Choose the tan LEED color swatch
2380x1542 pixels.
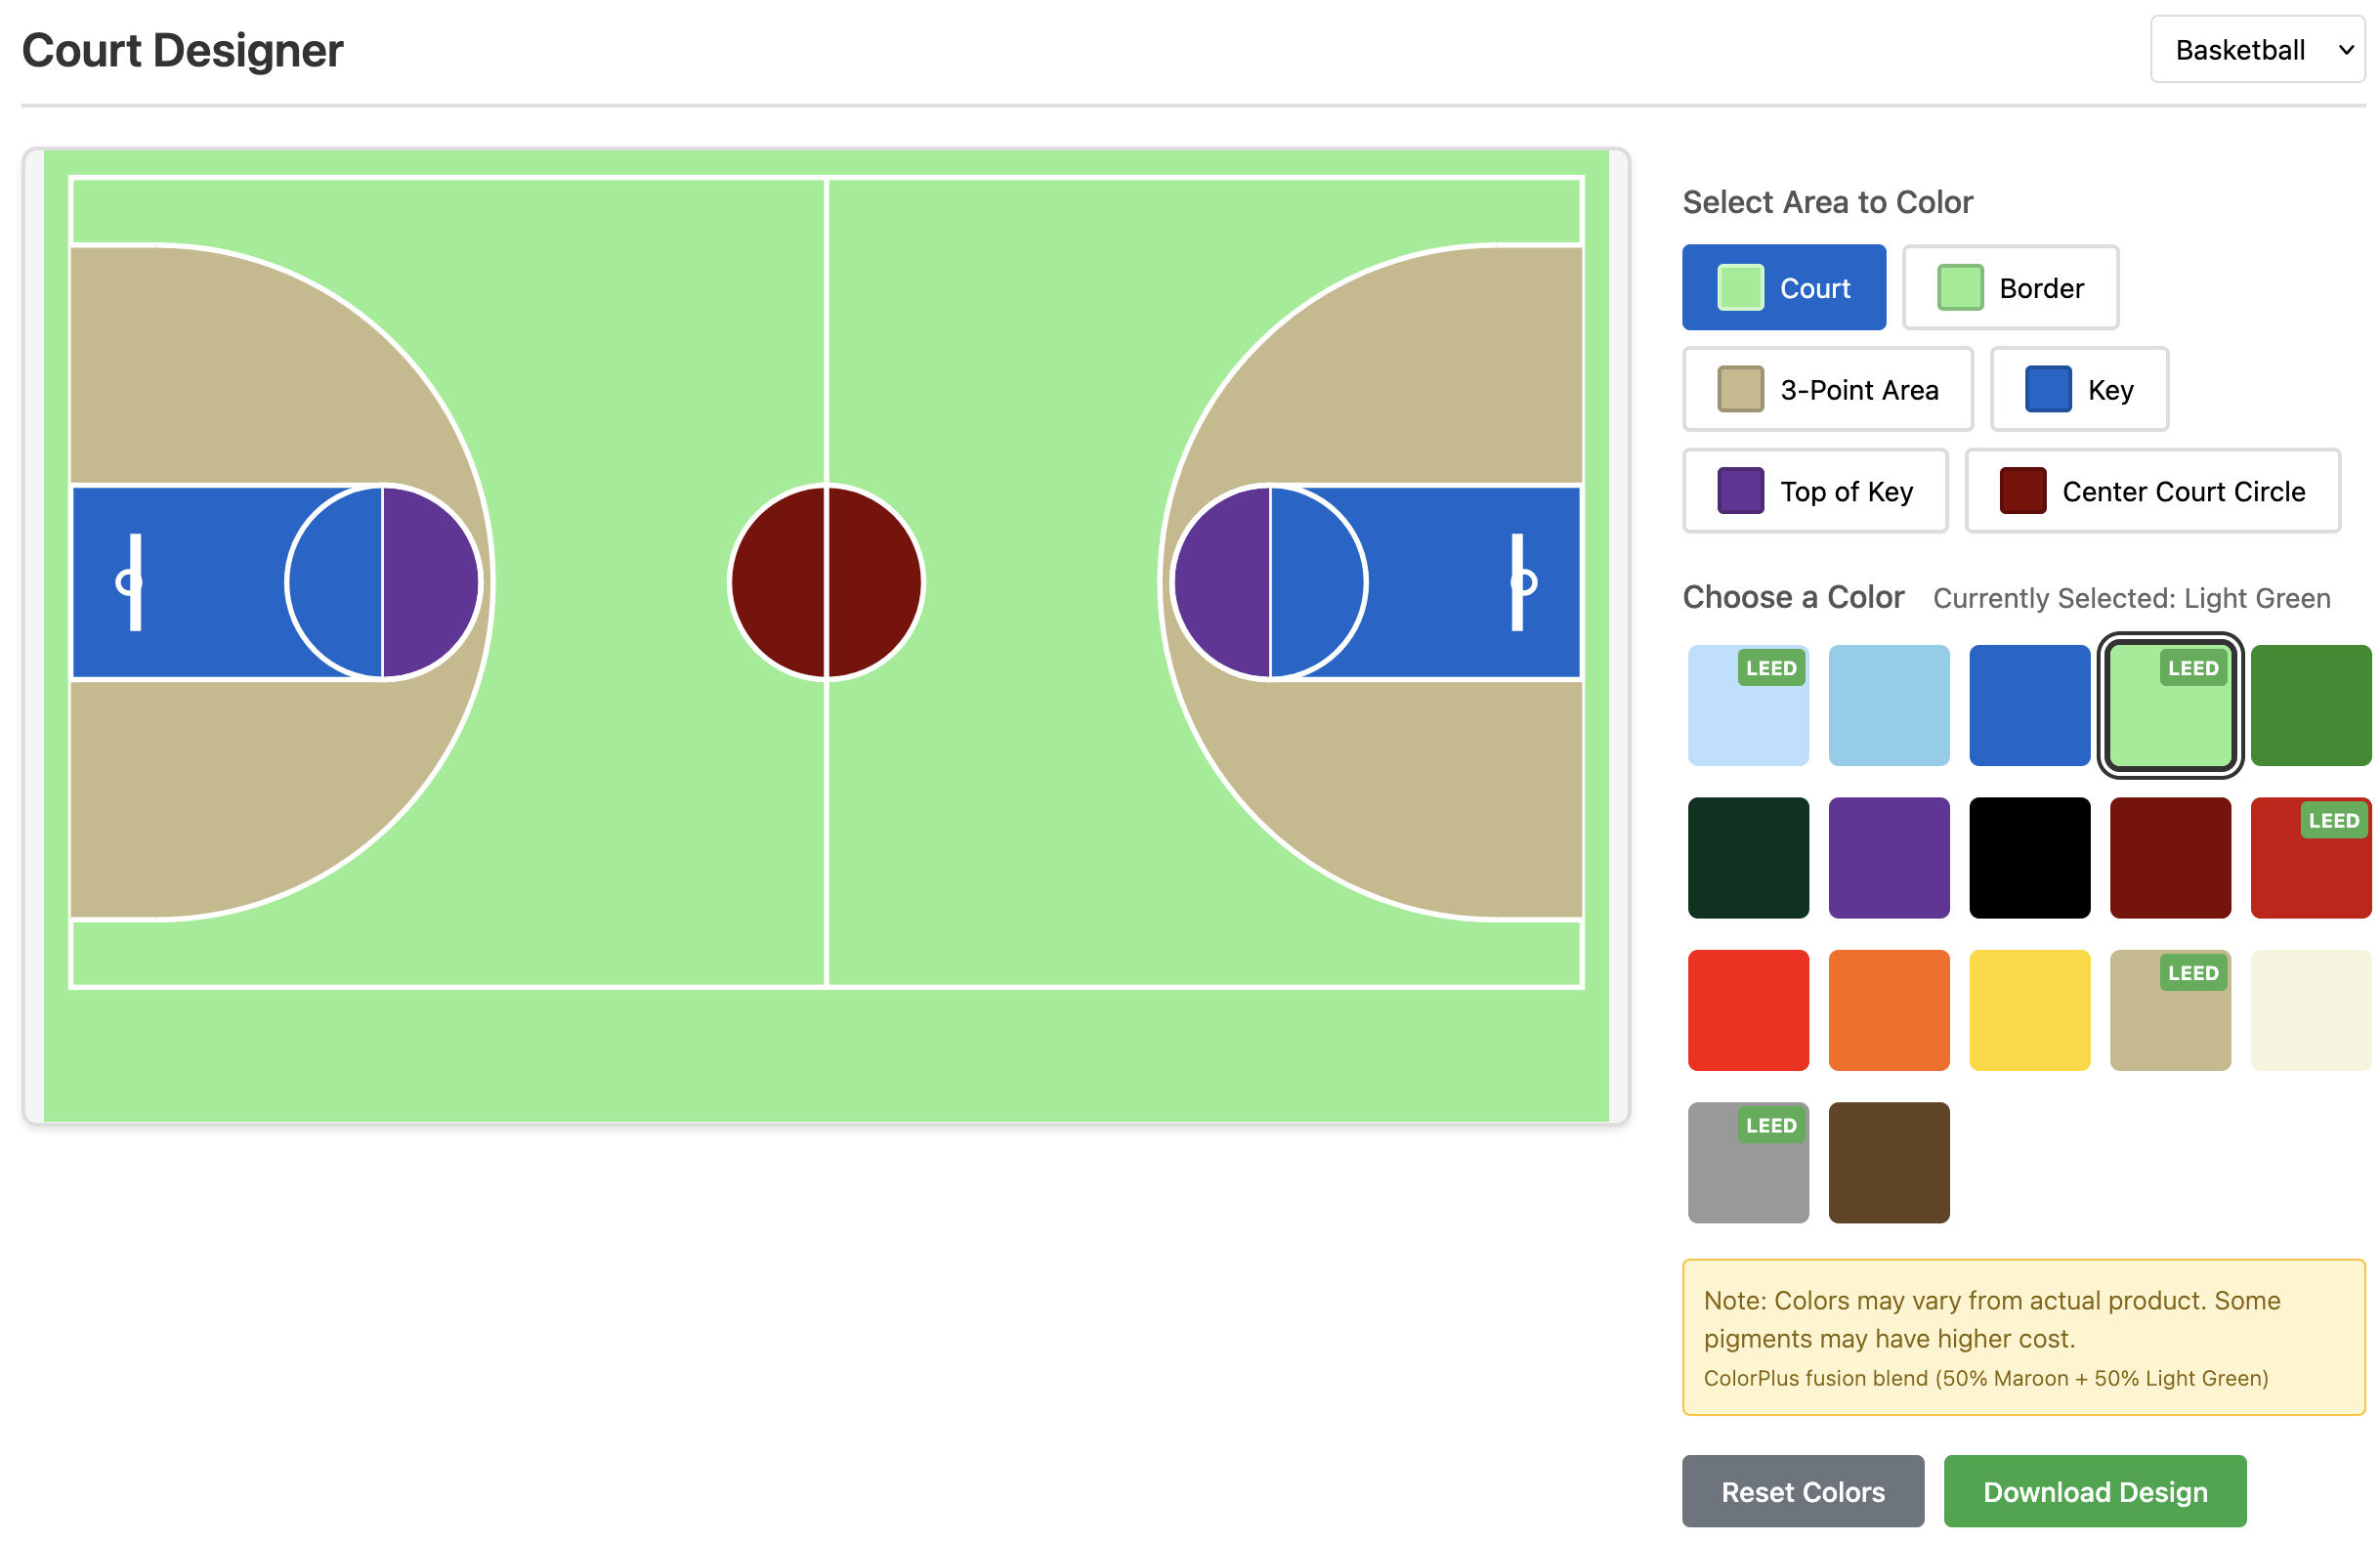[2169, 1010]
